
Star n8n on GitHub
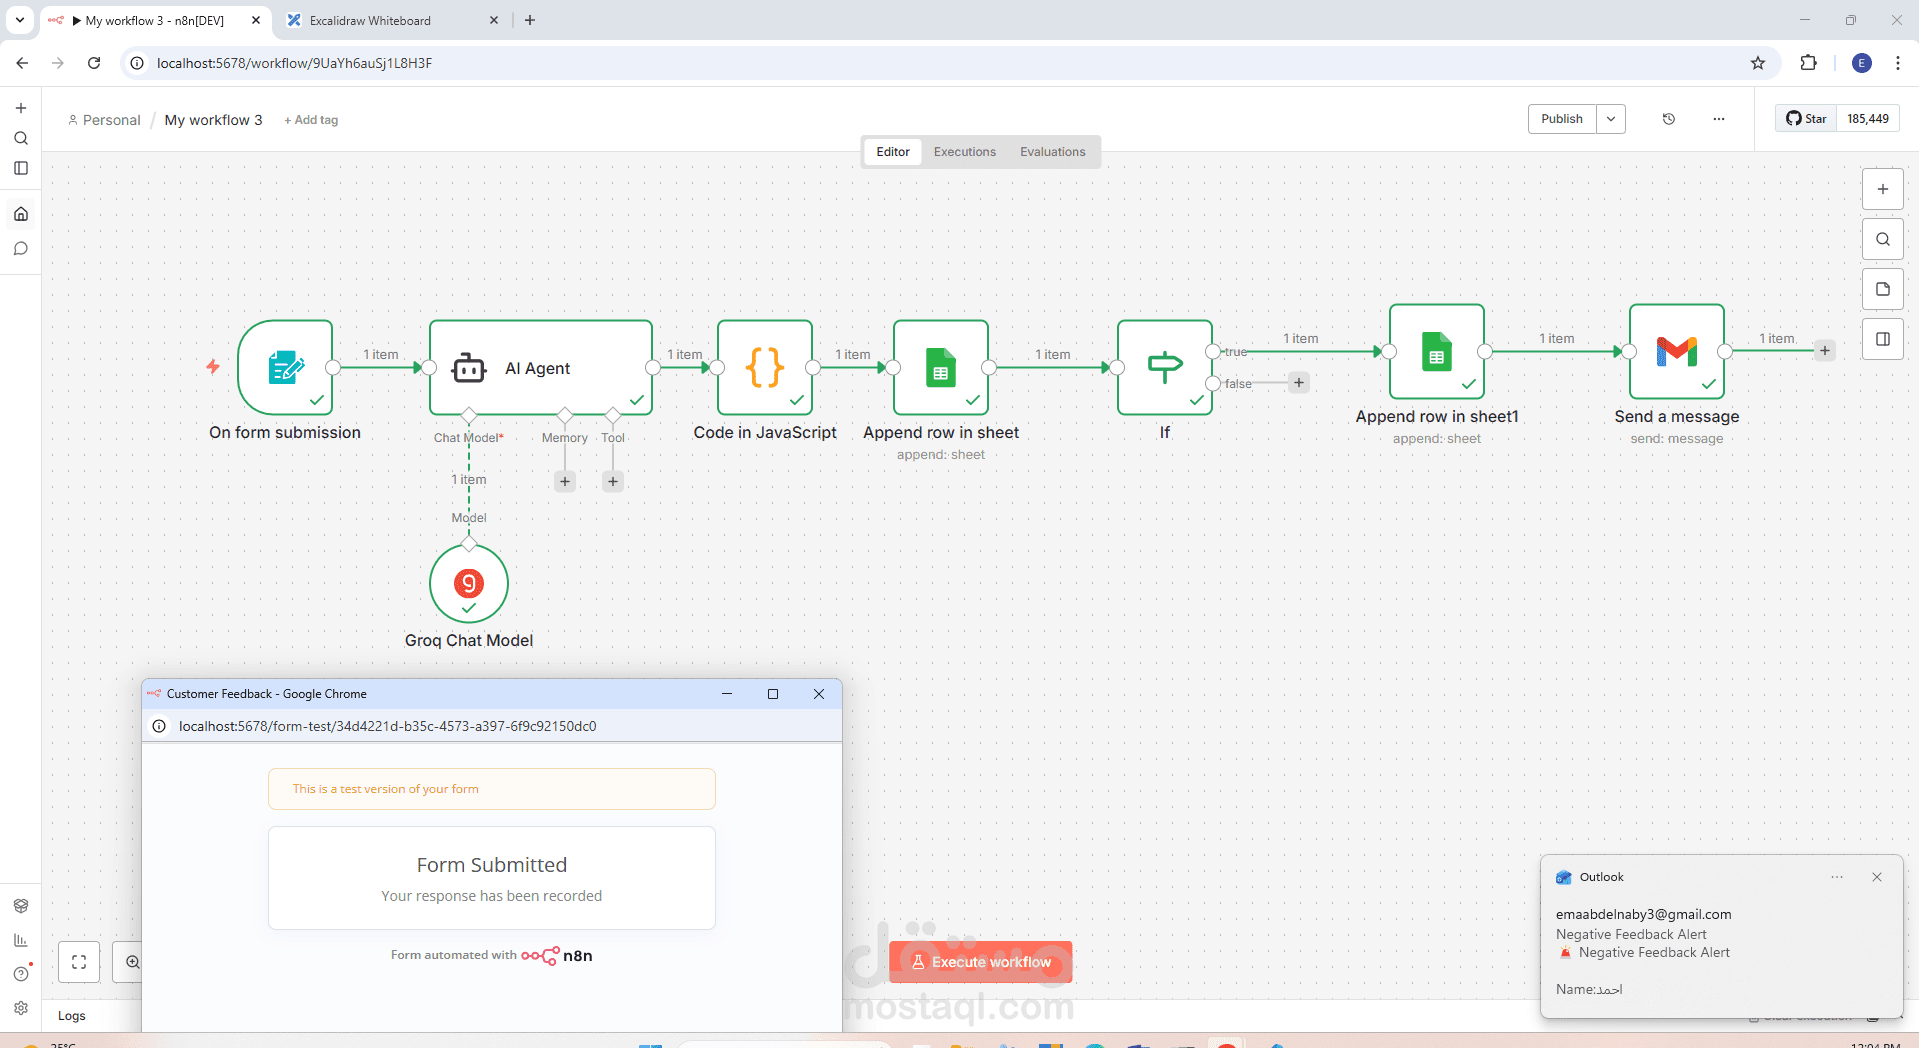point(1806,119)
